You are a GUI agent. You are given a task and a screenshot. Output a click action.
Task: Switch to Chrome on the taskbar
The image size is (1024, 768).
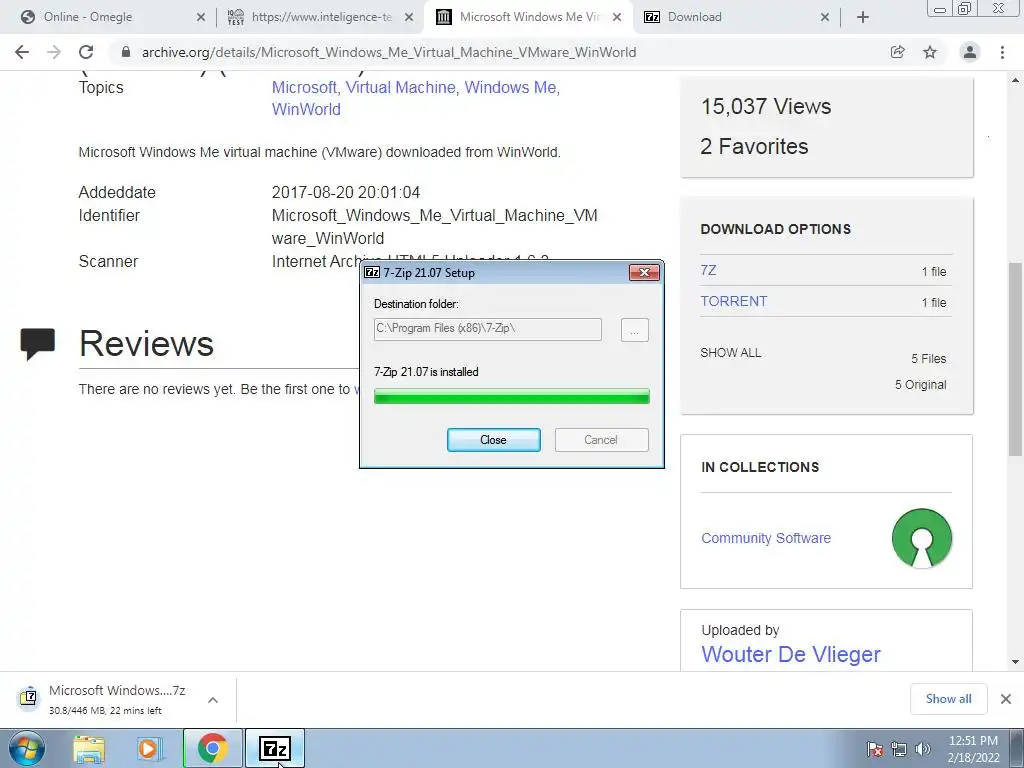pos(213,748)
